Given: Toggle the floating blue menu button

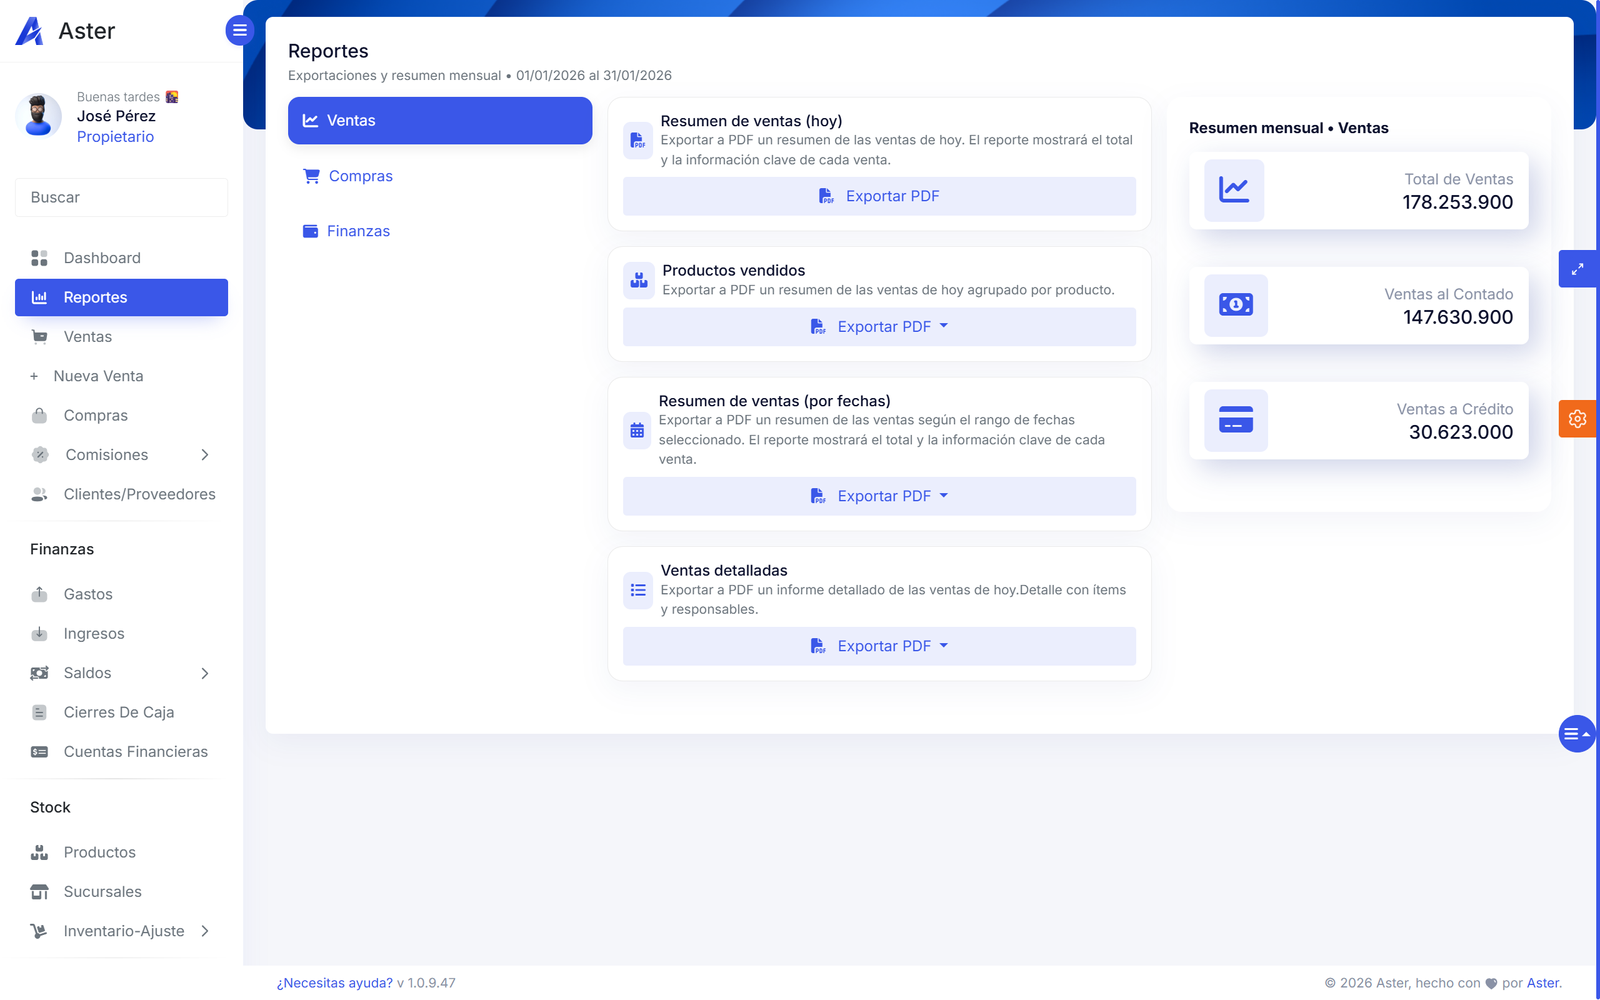Looking at the screenshot, I should coord(1575,734).
